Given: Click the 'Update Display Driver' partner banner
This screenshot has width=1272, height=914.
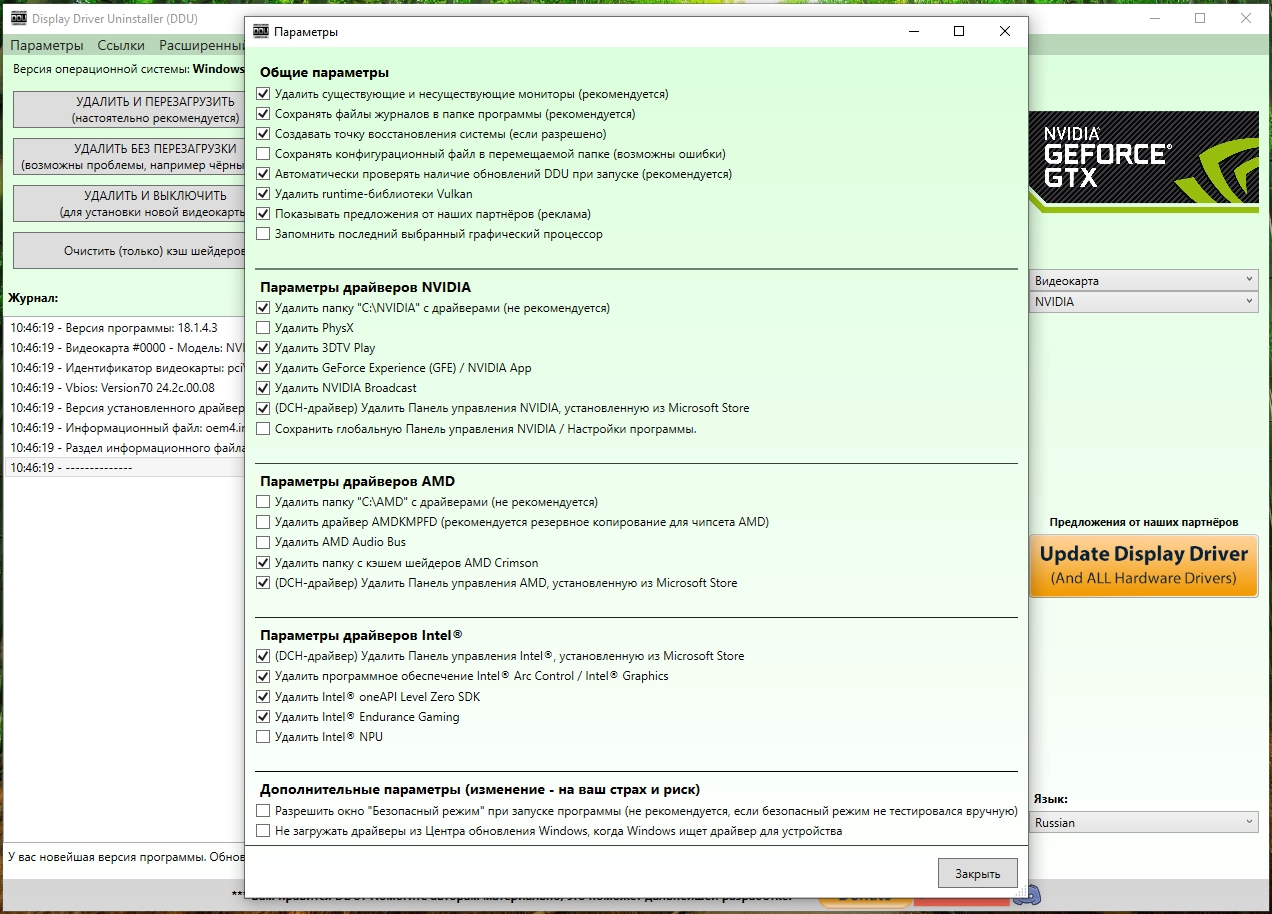Looking at the screenshot, I should click(1144, 565).
